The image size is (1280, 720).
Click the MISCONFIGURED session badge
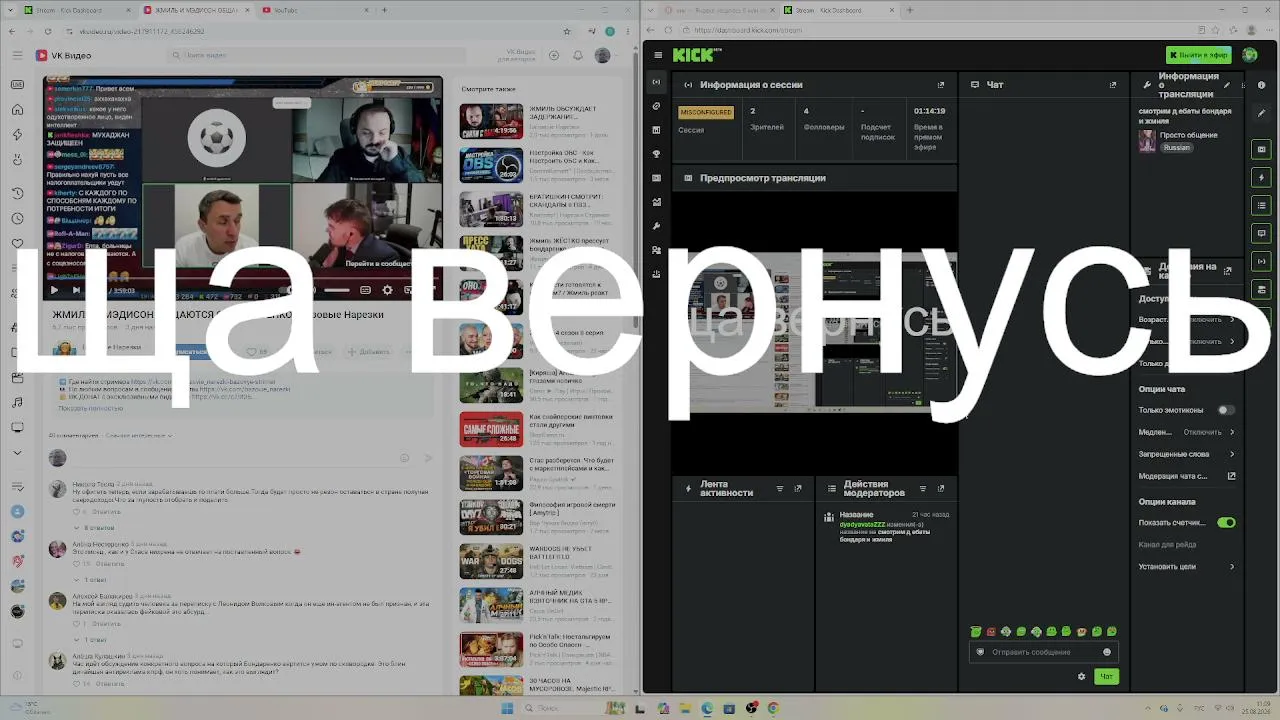click(706, 112)
